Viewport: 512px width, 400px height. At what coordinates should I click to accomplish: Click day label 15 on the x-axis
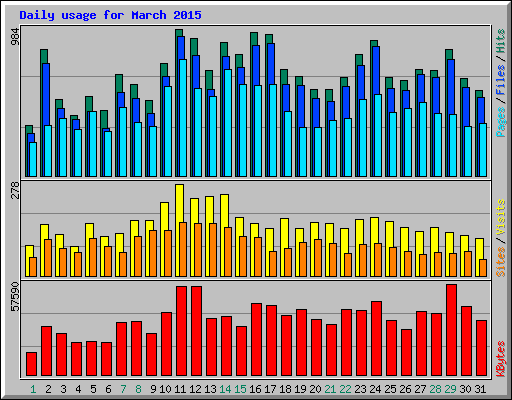click(x=240, y=389)
